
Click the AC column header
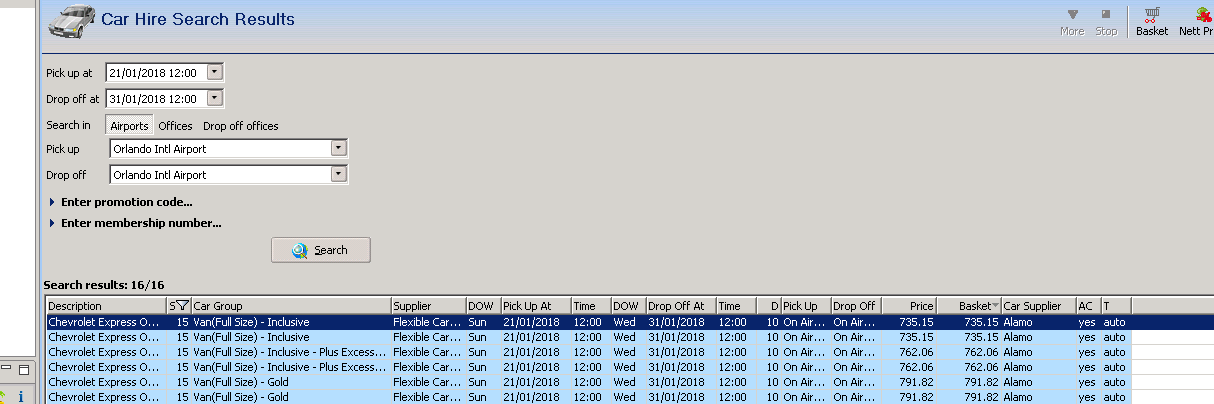pyautogui.click(x=1088, y=306)
